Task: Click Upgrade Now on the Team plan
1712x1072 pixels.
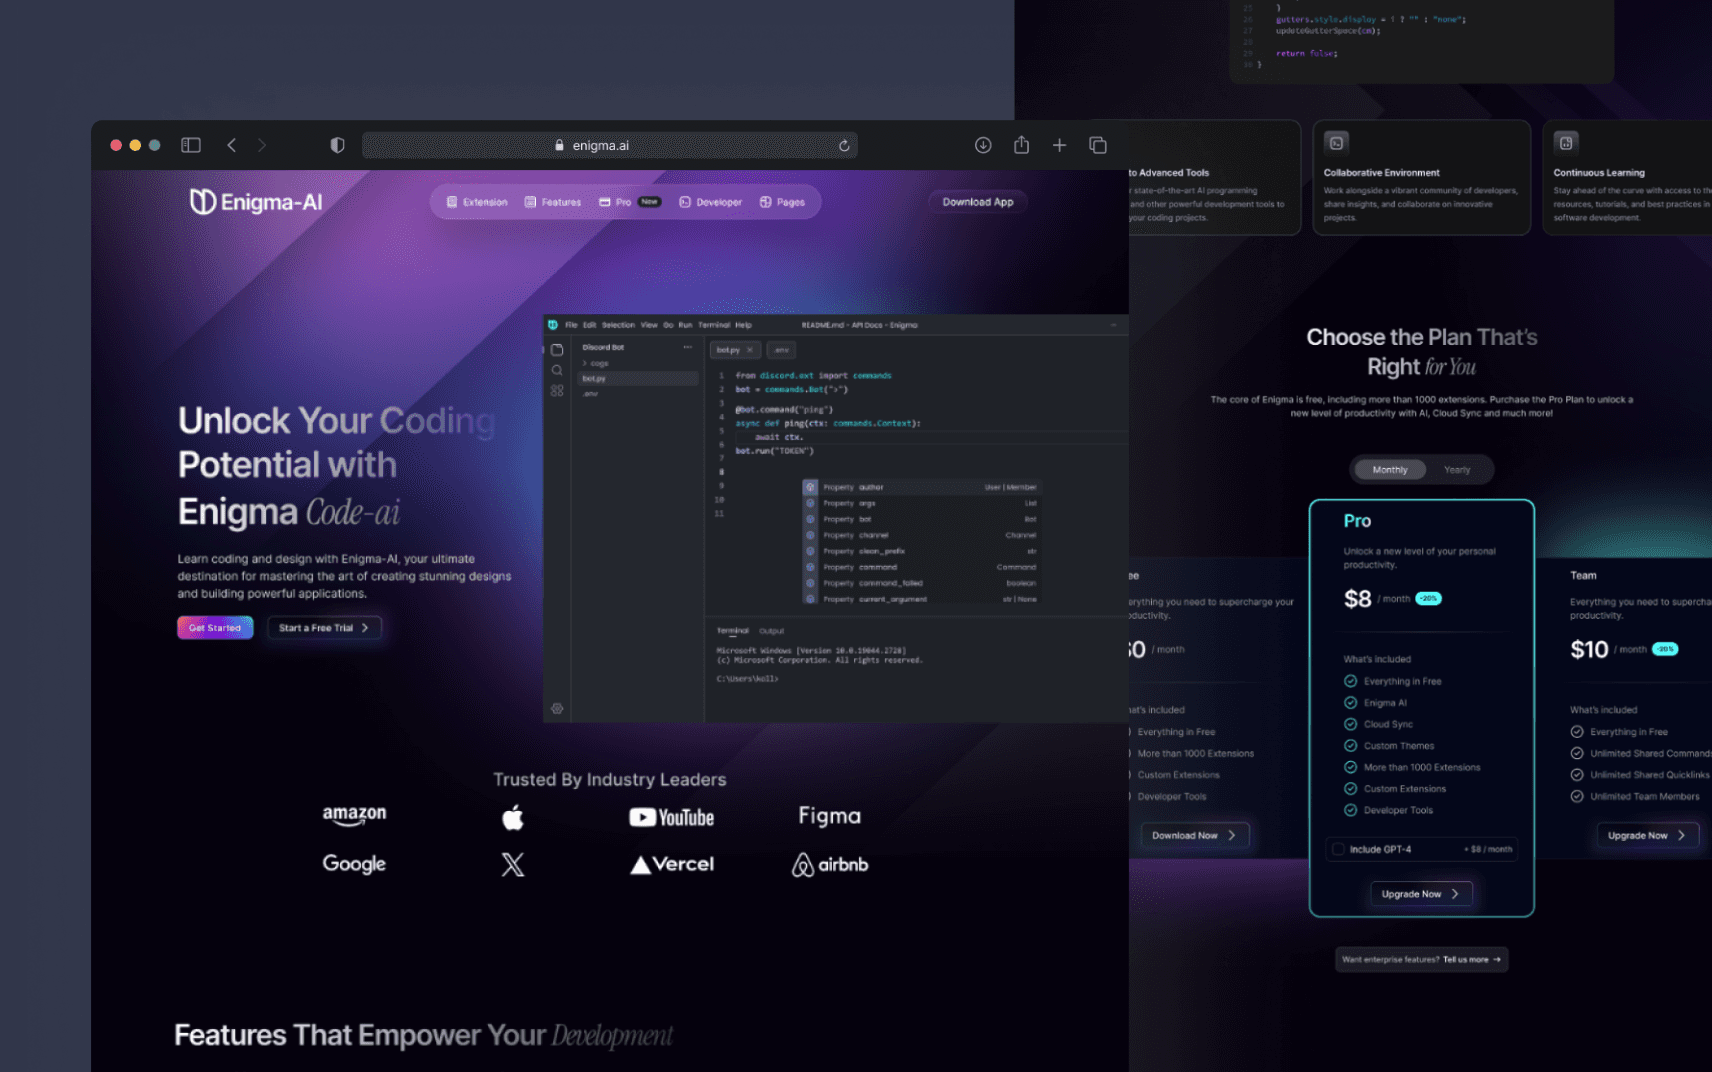Action: click(x=1647, y=835)
